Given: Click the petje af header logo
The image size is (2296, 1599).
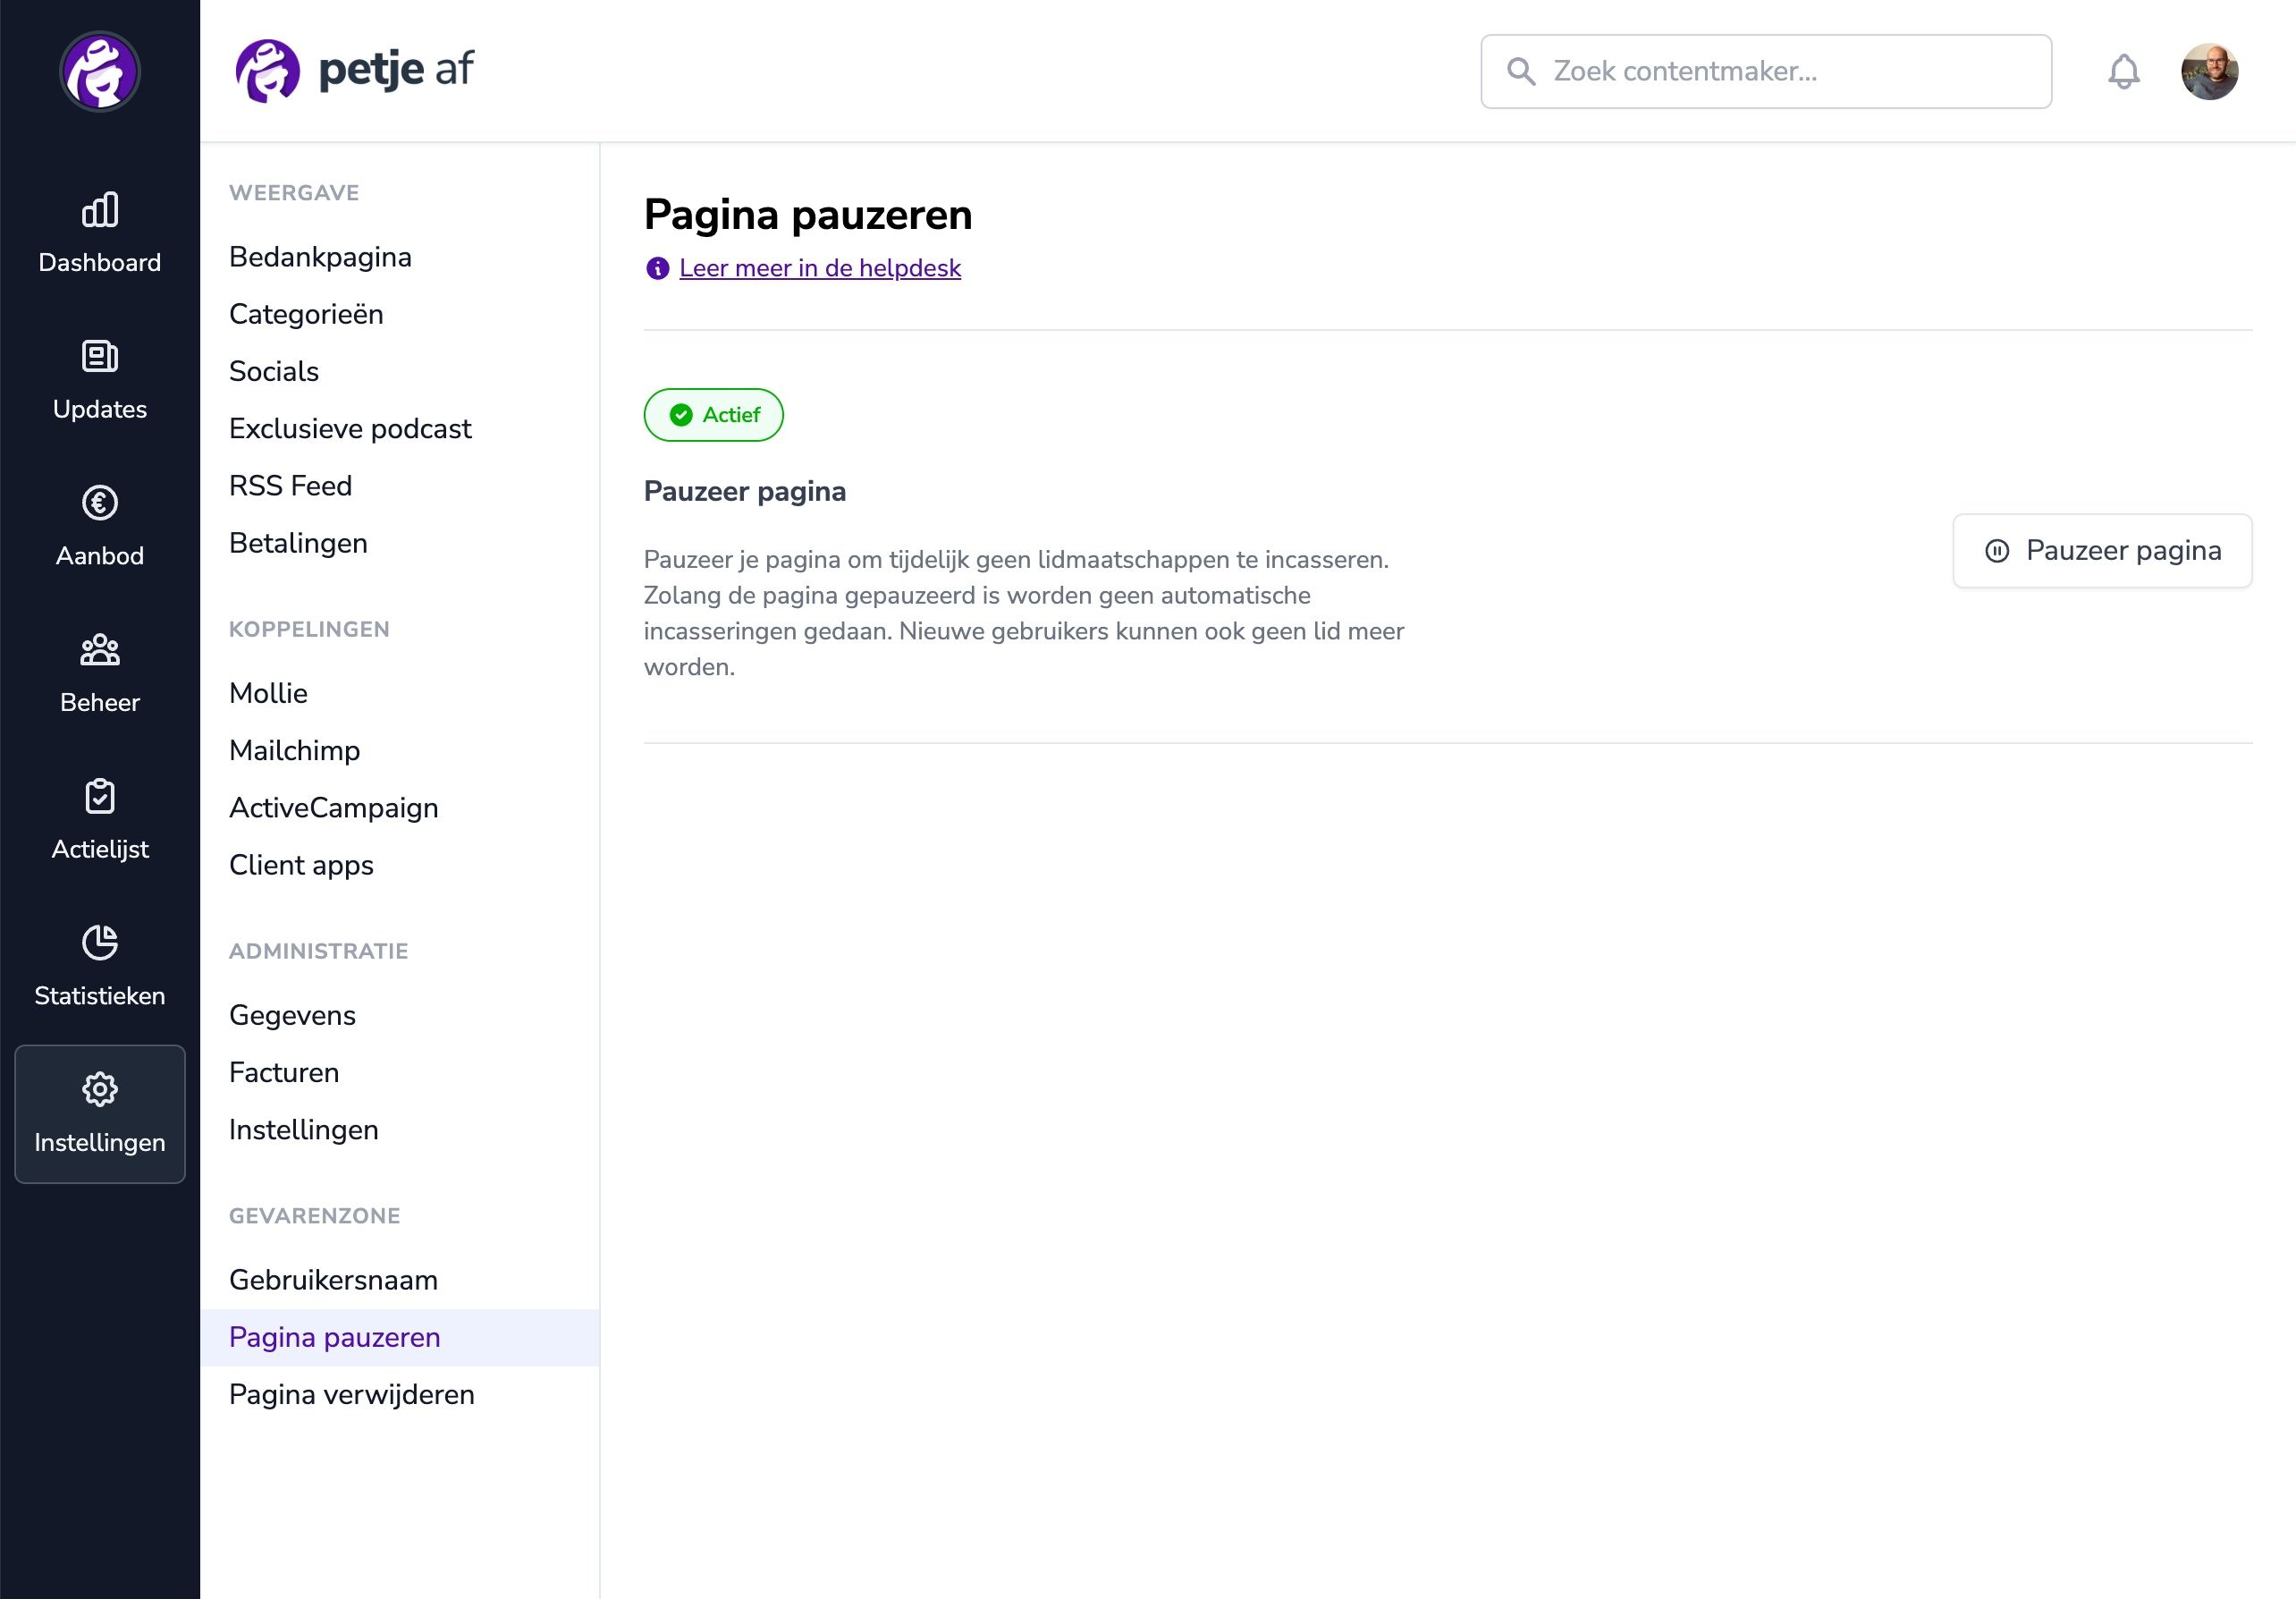Looking at the screenshot, I should (355, 70).
